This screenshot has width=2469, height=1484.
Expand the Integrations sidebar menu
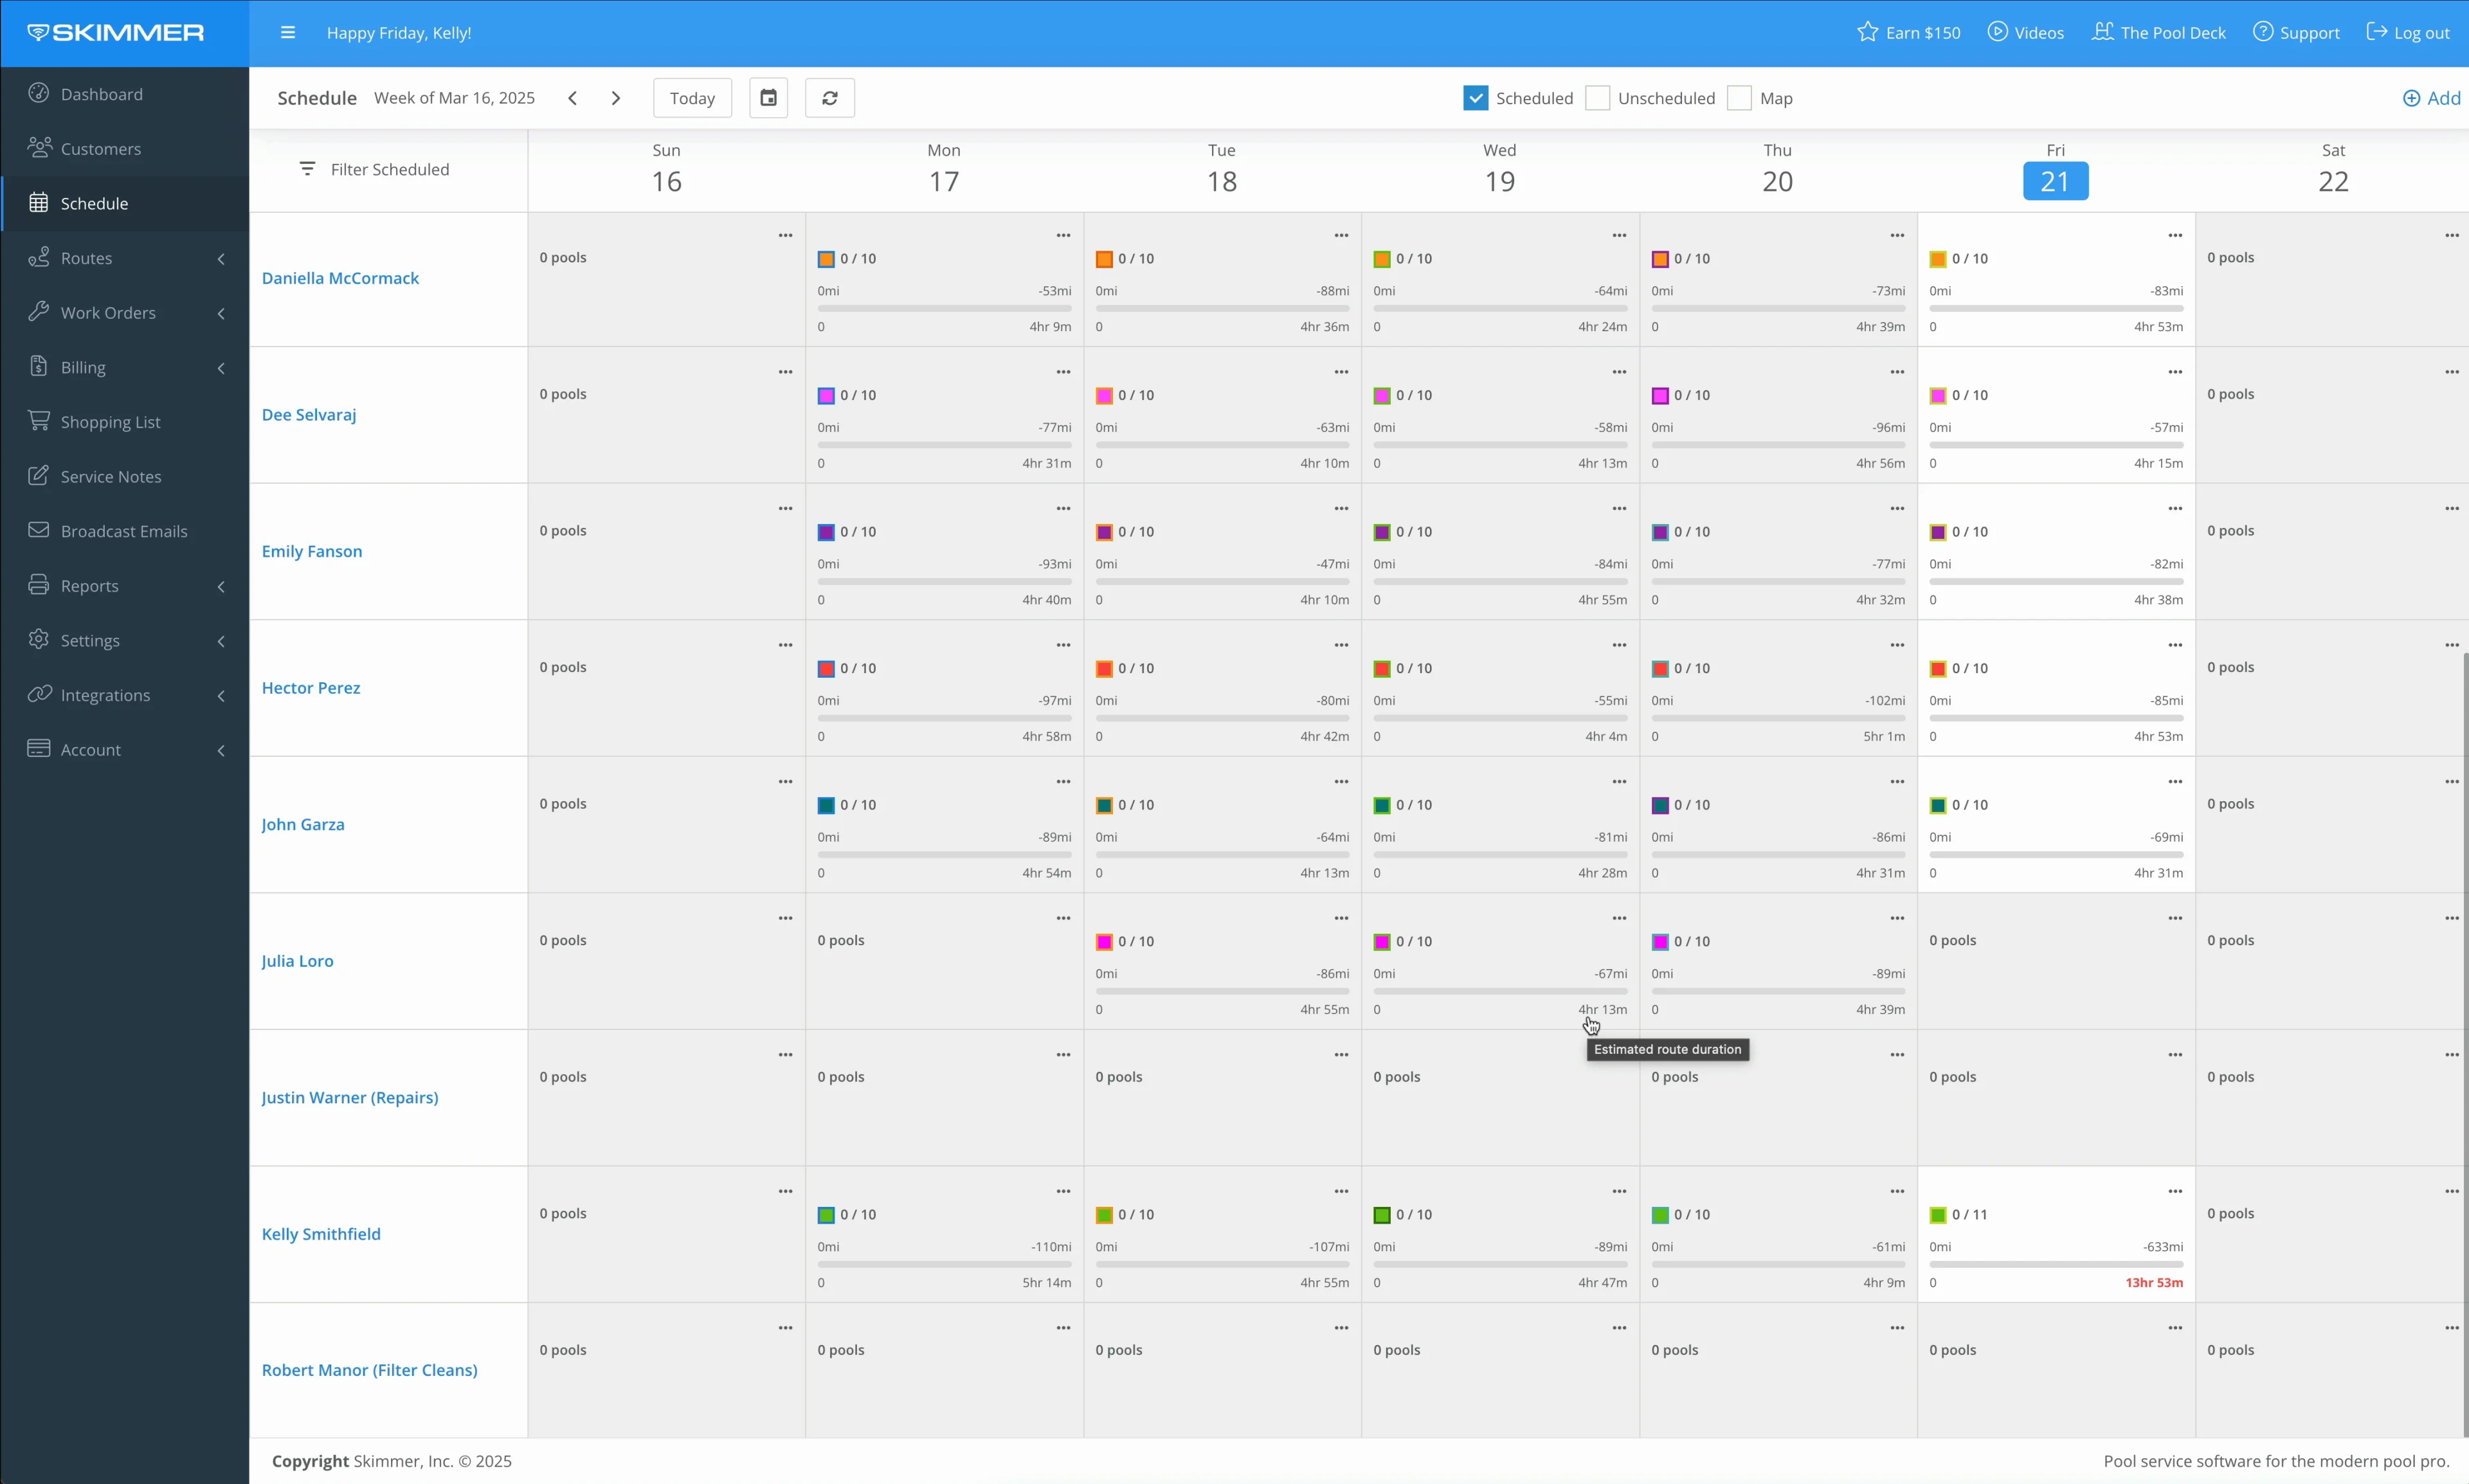pos(125,695)
